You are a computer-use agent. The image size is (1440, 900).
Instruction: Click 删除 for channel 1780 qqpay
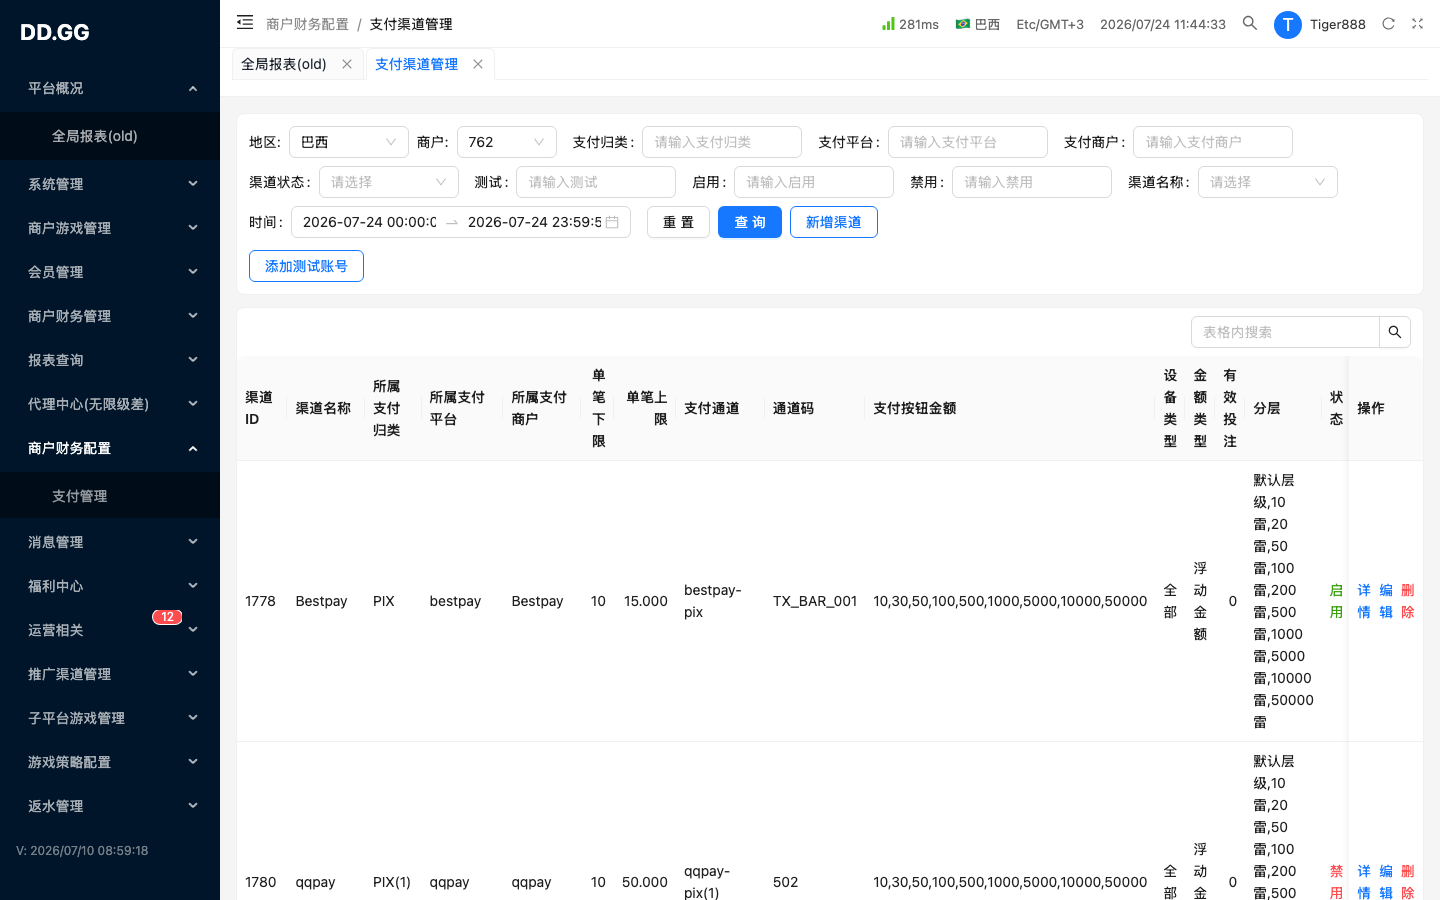pos(1408,881)
